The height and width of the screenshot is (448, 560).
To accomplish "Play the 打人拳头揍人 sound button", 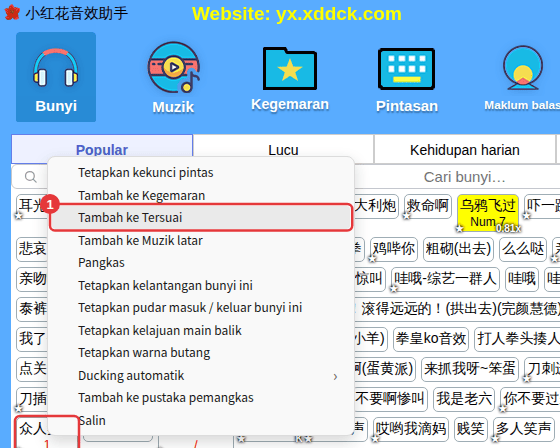I will [518, 338].
